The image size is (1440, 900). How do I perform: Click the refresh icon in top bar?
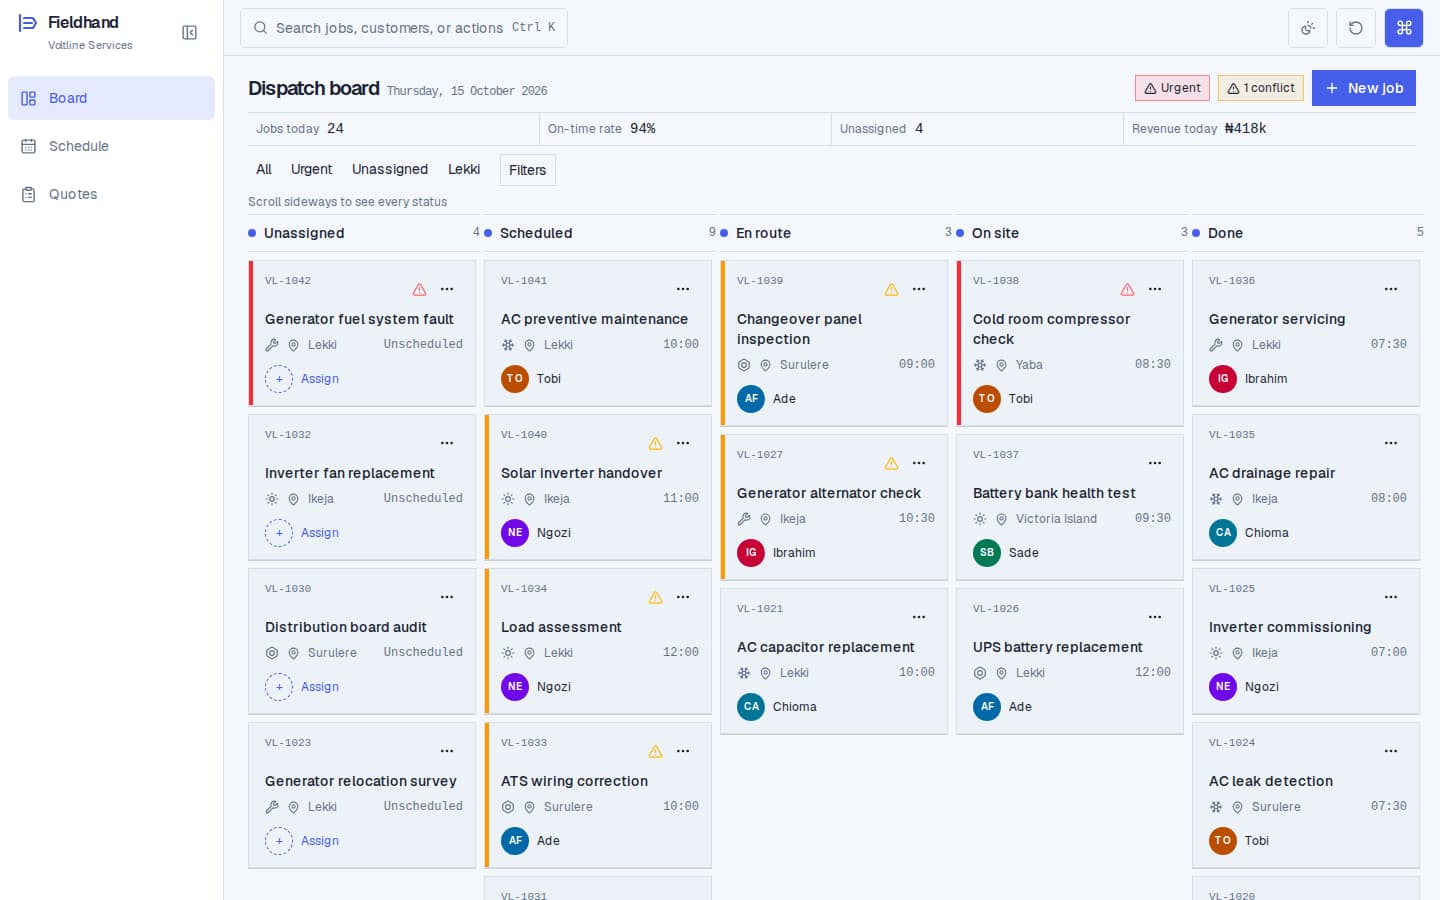coord(1356,28)
